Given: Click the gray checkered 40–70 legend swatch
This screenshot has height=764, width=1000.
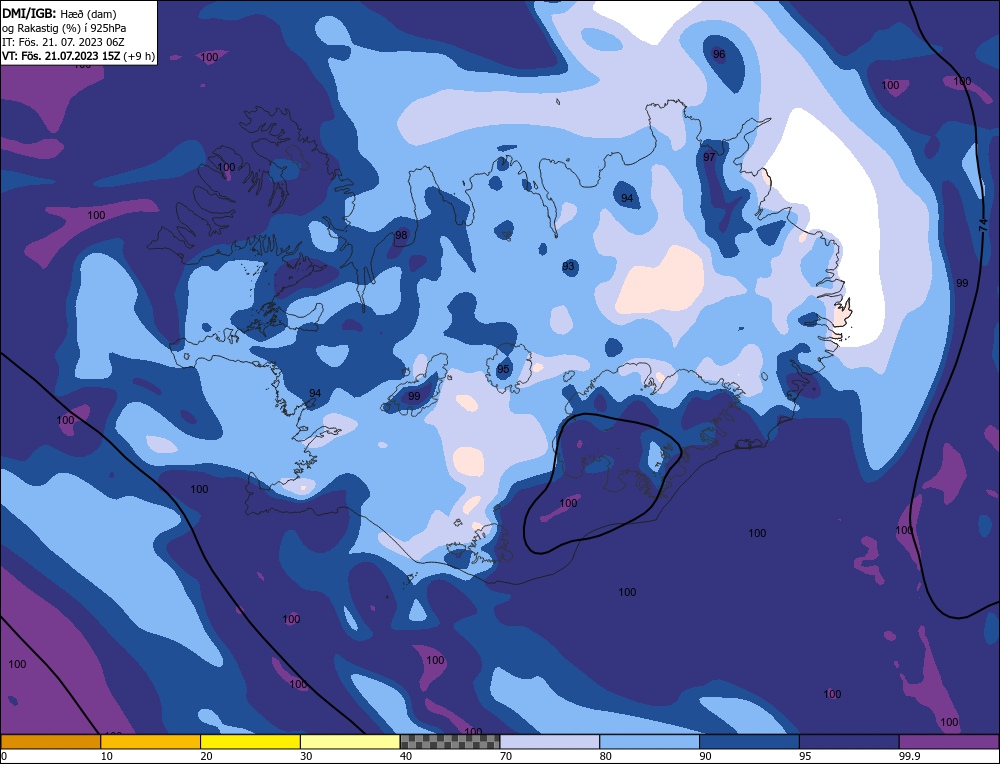Looking at the screenshot, I should coord(450,742).
